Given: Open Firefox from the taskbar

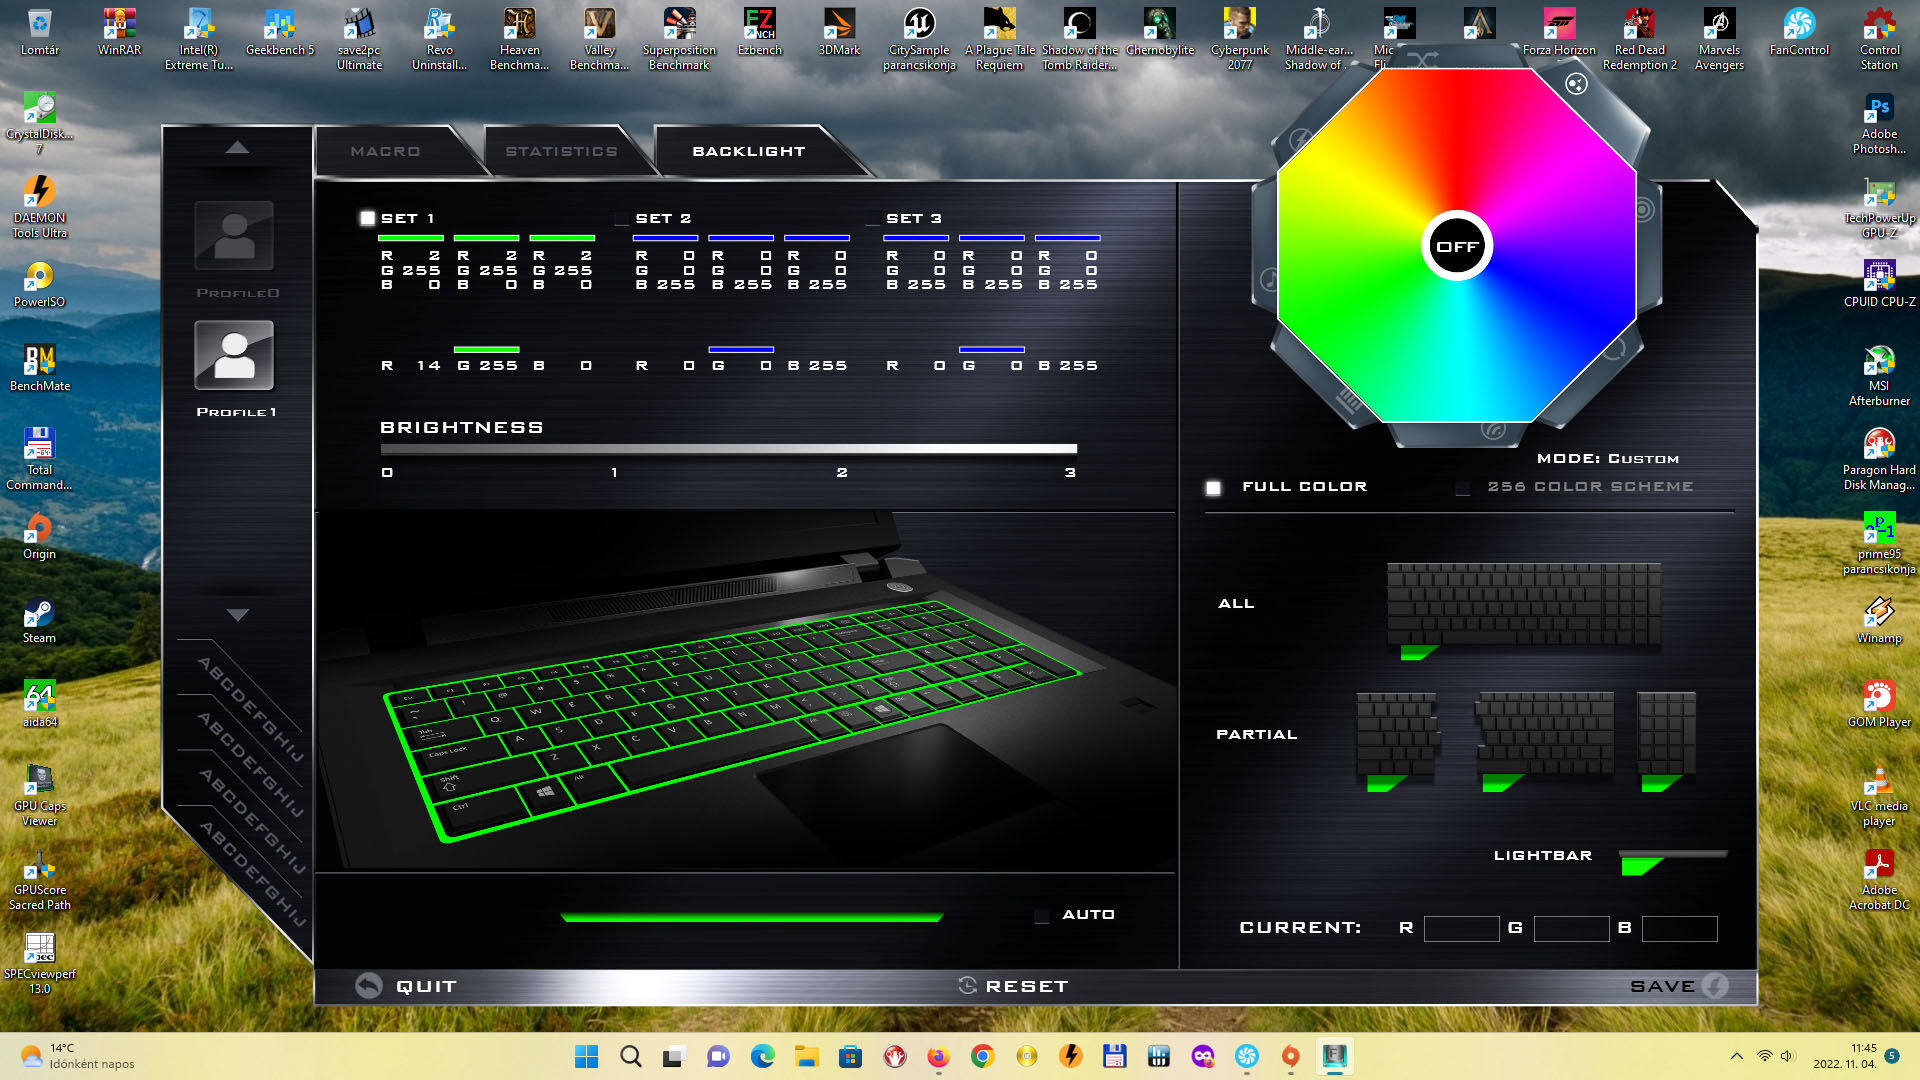Looking at the screenshot, I should click(937, 1056).
